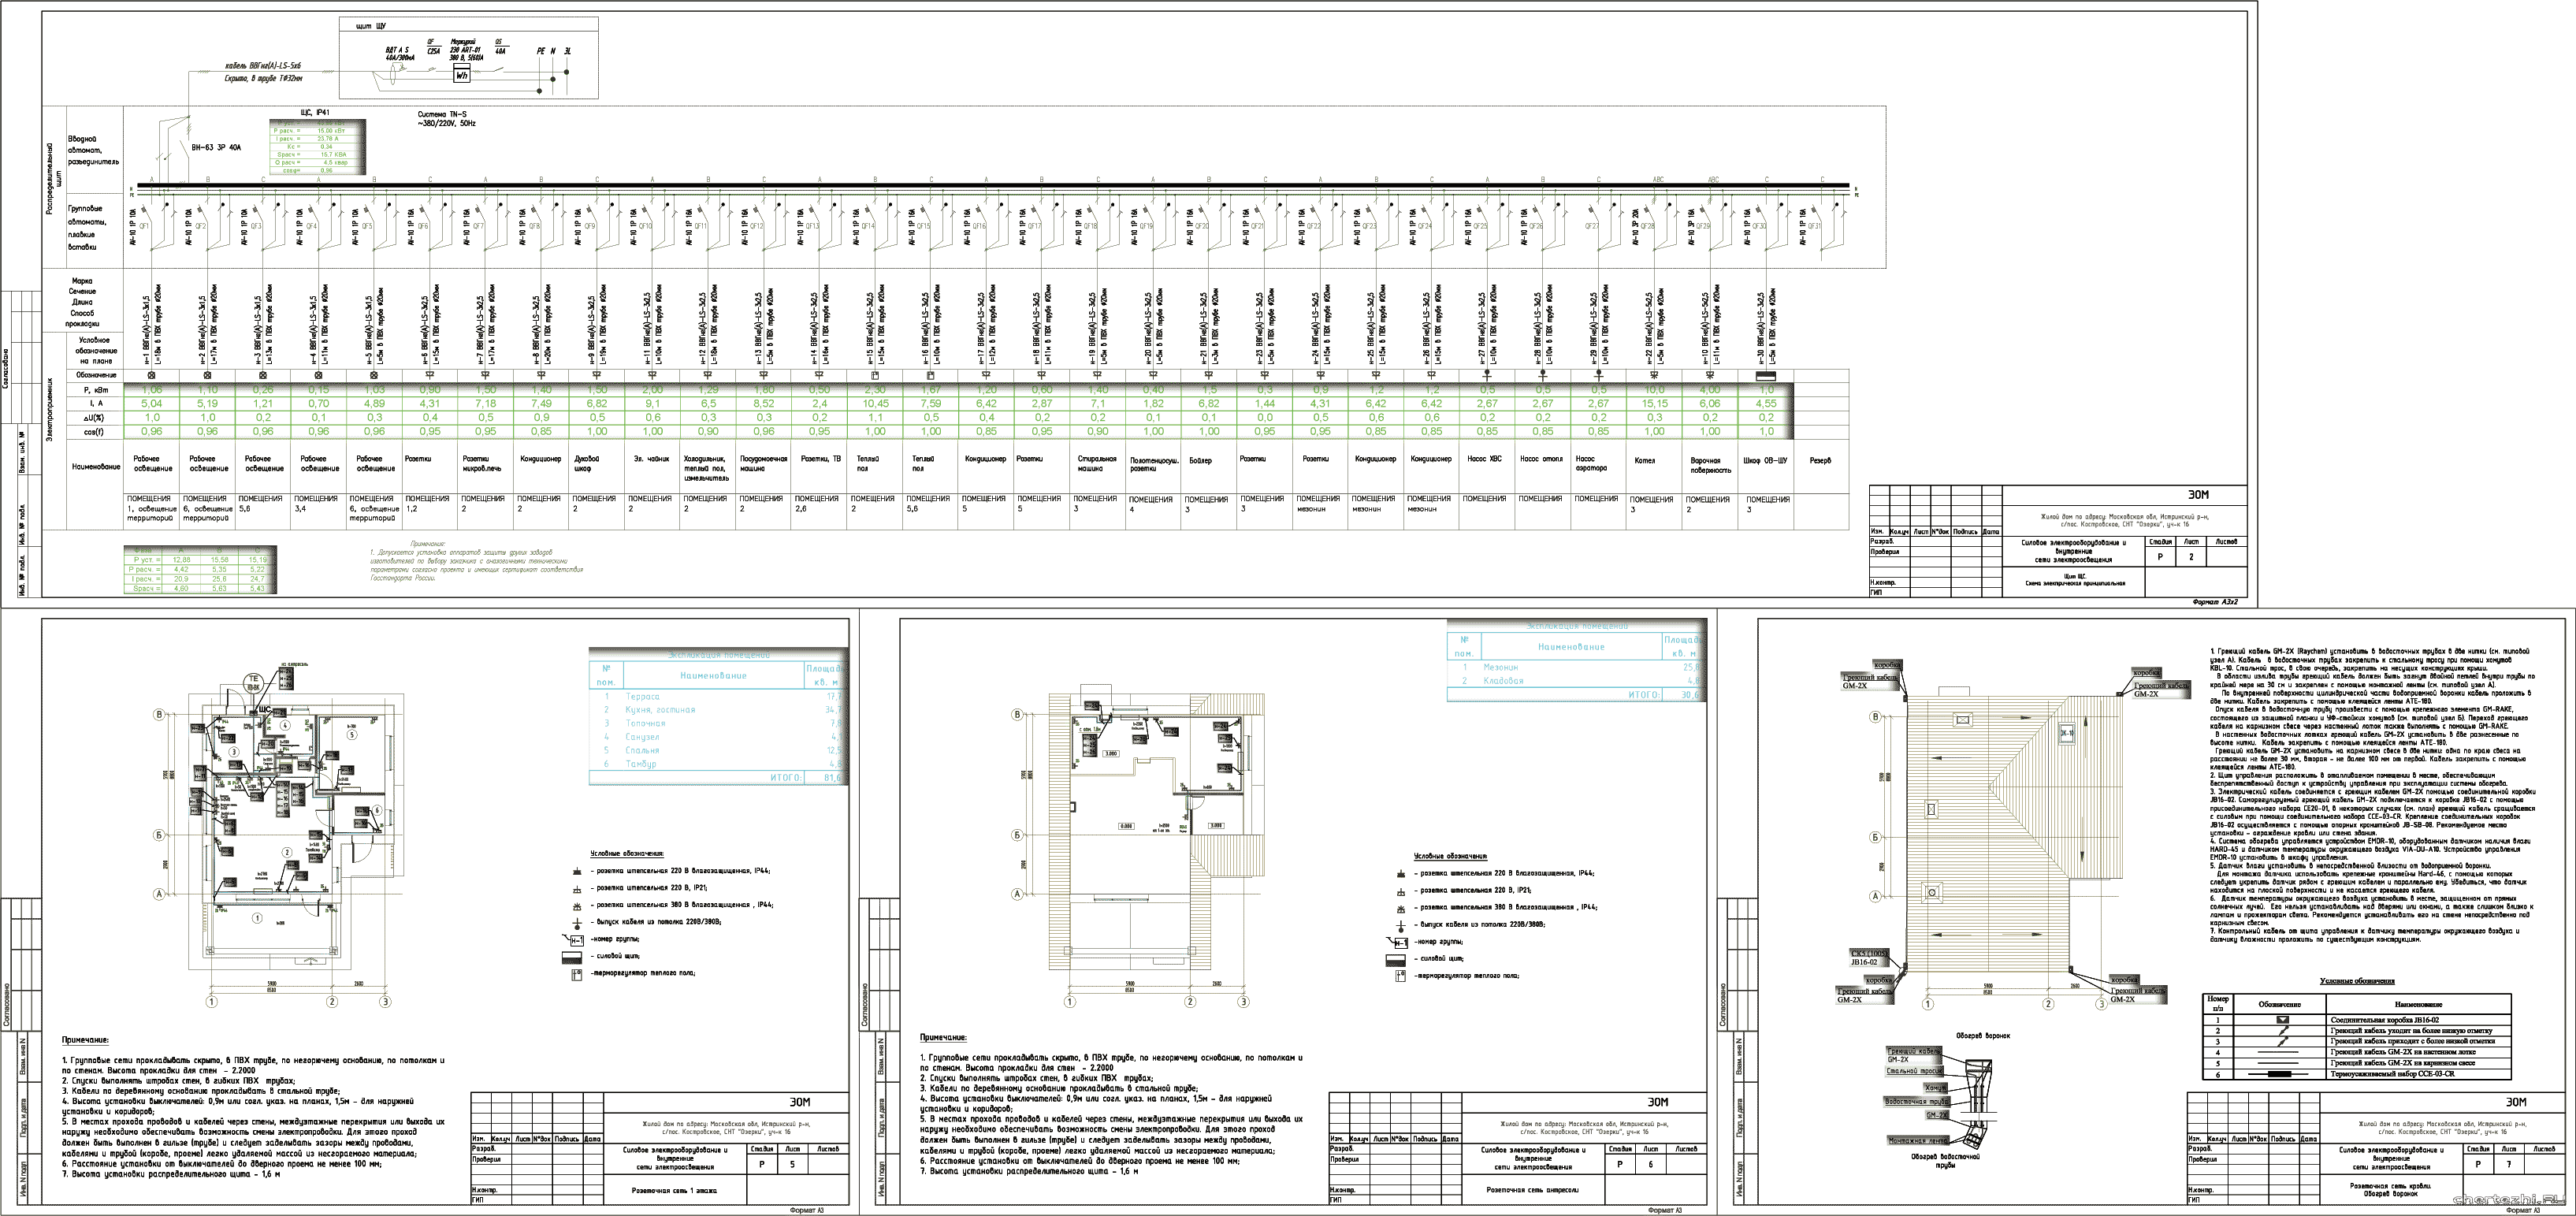Select the Обогрев воронок detail heading
The height and width of the screenshot is (1216, 2576).
[x=1983, y=1035]
